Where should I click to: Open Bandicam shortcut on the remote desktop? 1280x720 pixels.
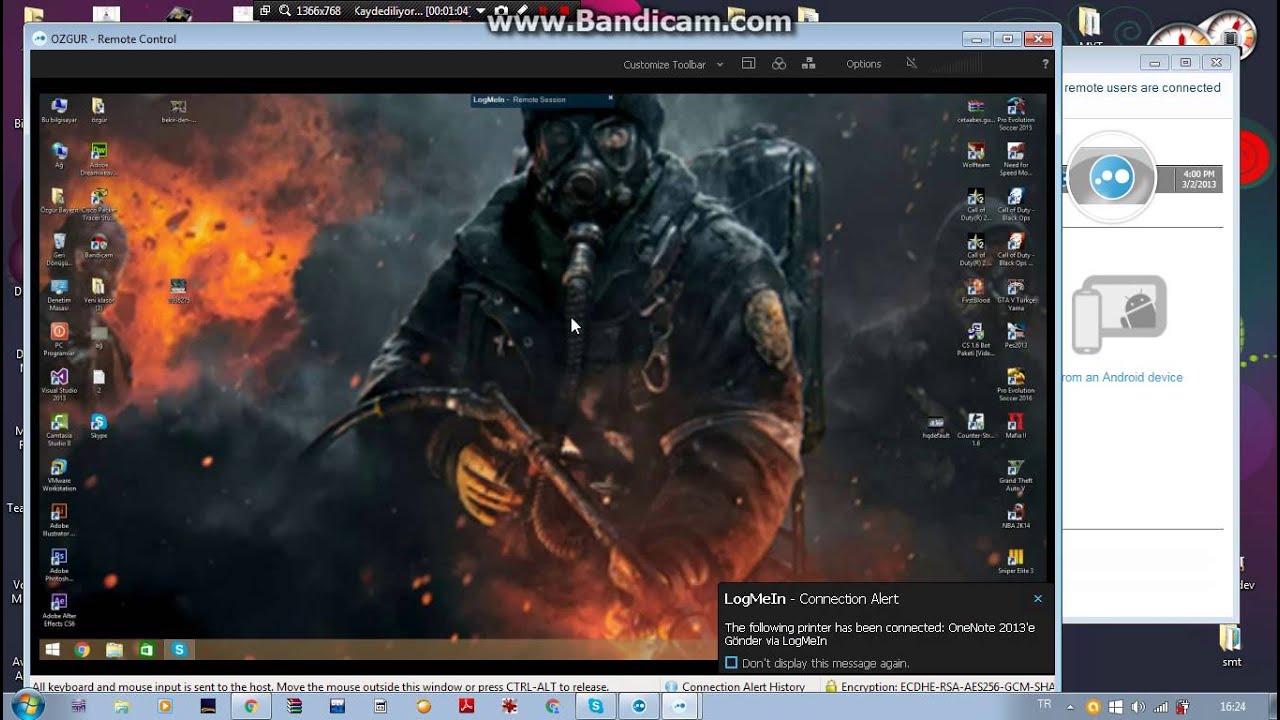pos(98,246)
